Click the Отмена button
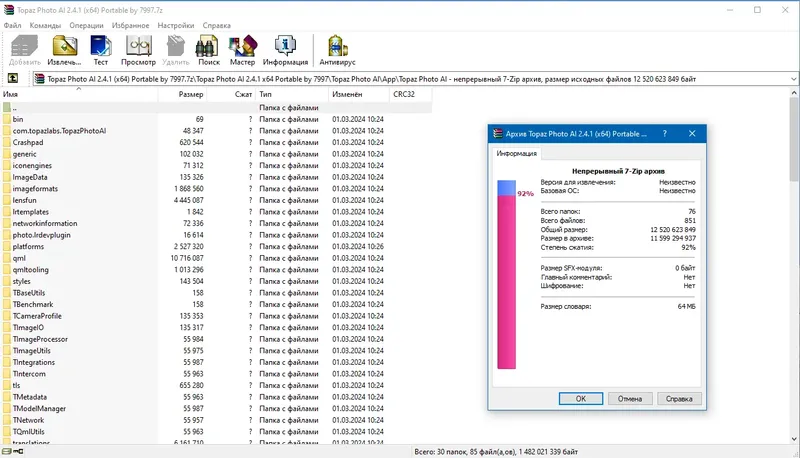 [x=630, y=399]
